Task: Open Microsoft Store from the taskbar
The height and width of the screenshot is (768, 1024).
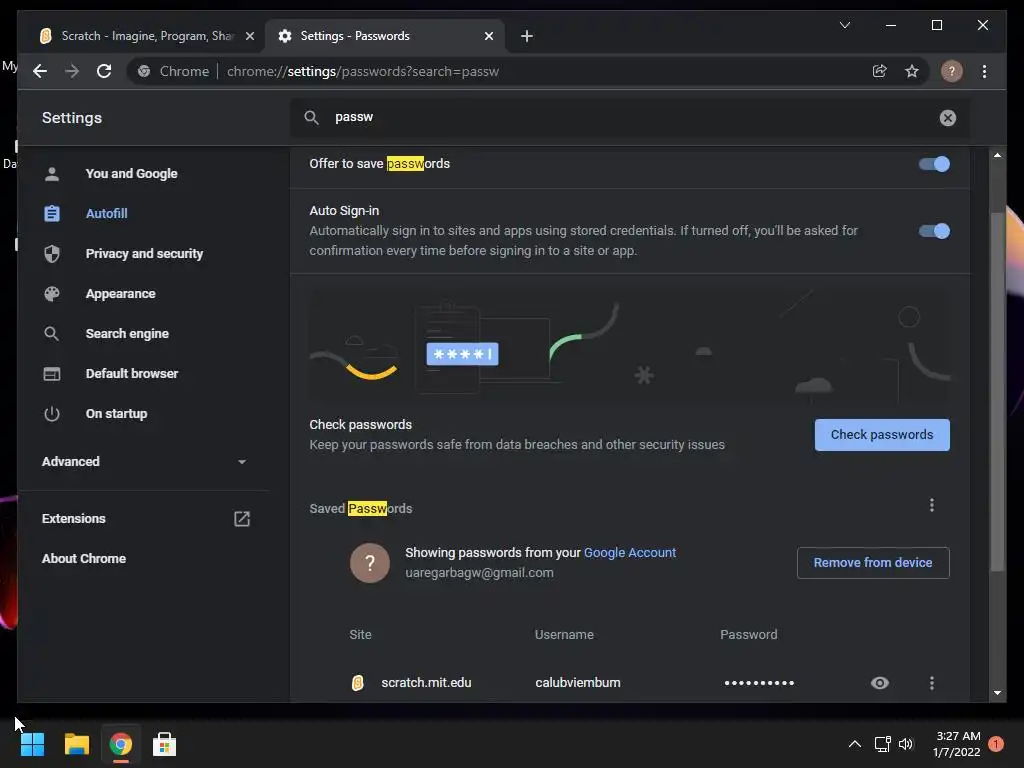Action: [165, 744]
